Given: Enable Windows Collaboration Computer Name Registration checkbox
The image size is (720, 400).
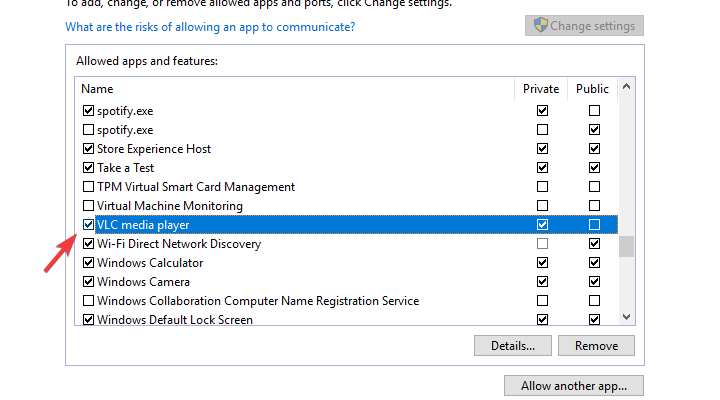Looking at the screenshot, I should [x=88, y=301].
